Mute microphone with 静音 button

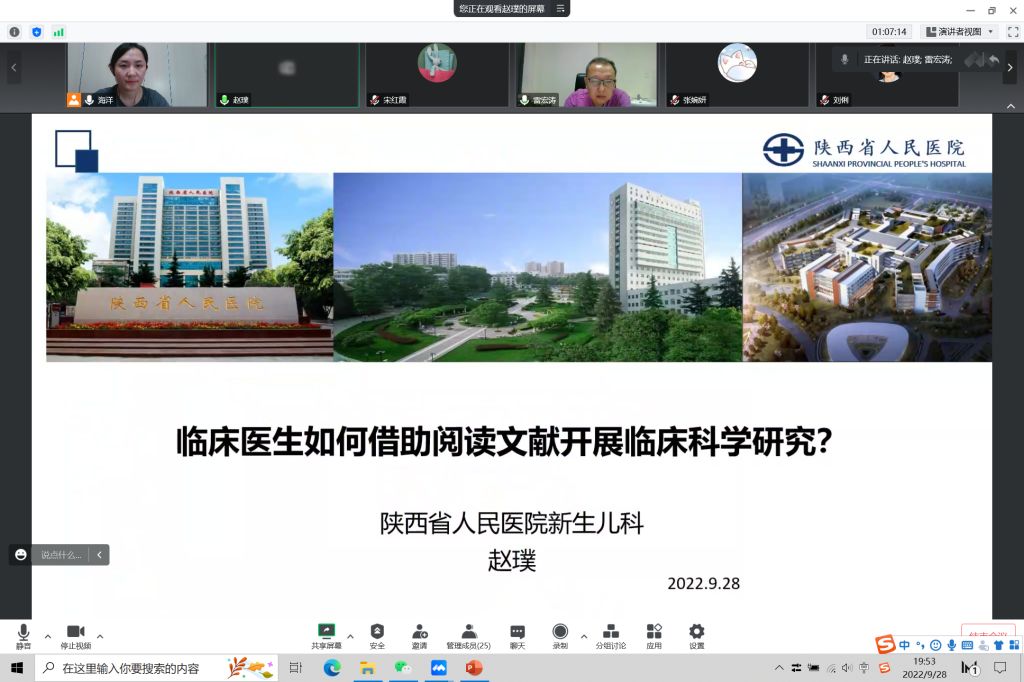[23, 634]
